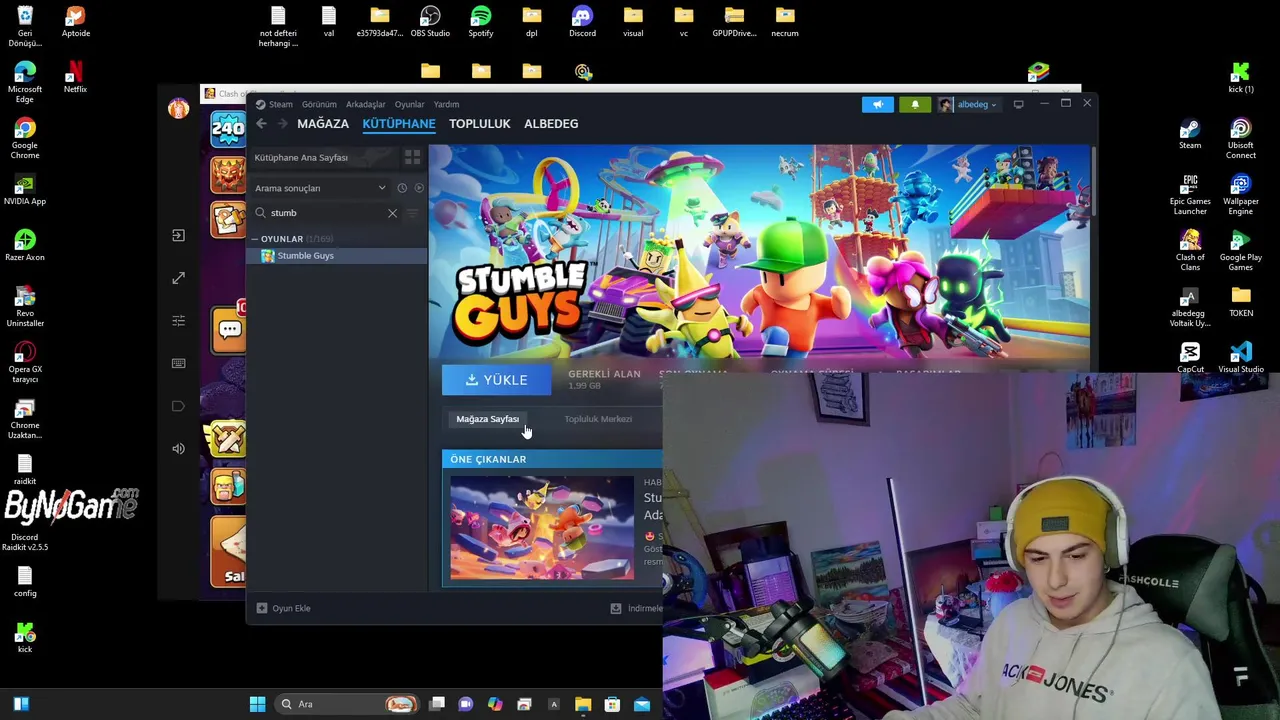Select Stumble Guys in the library list

point(338,256)
